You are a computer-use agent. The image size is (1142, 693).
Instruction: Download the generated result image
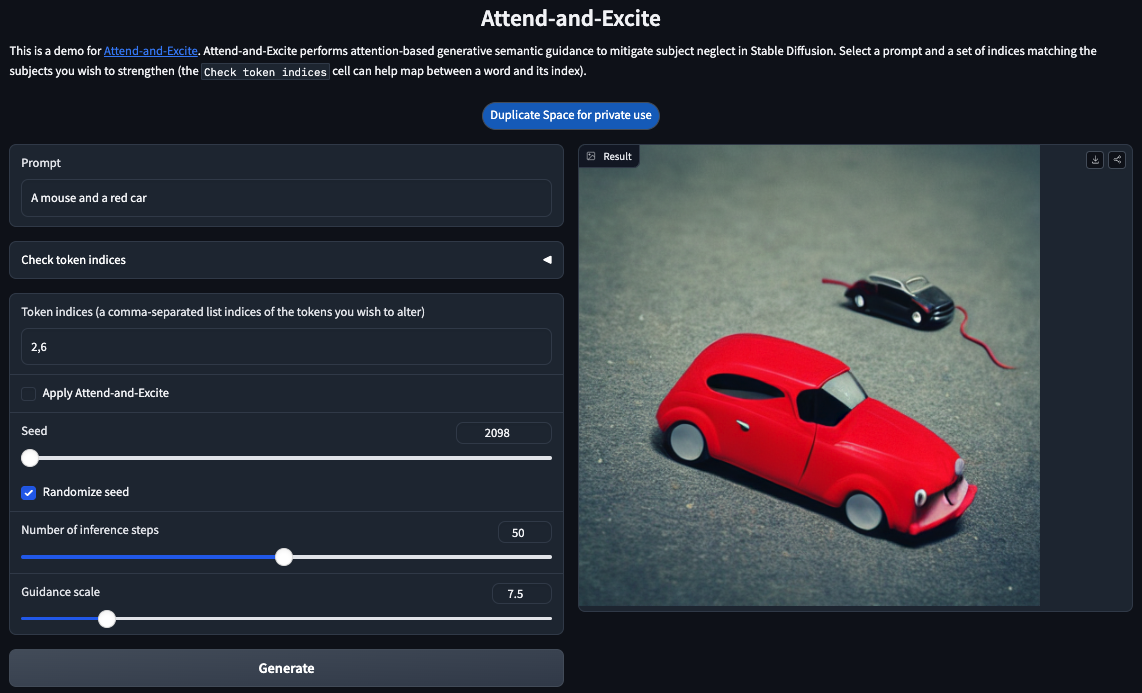point(1095,160)
